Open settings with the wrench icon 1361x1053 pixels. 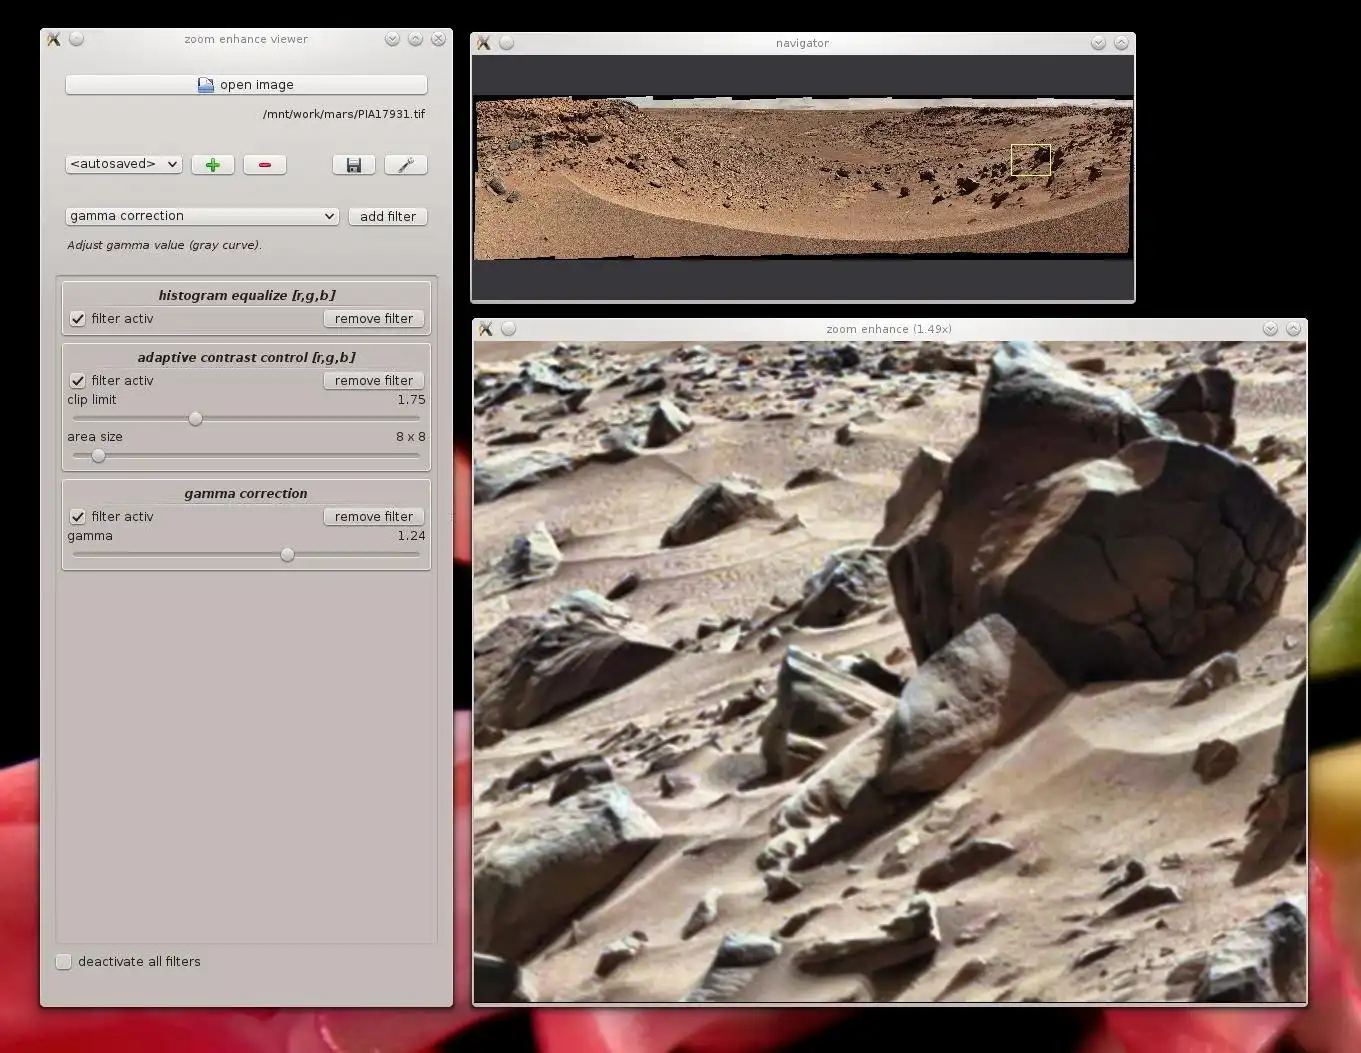pos(405,165)
